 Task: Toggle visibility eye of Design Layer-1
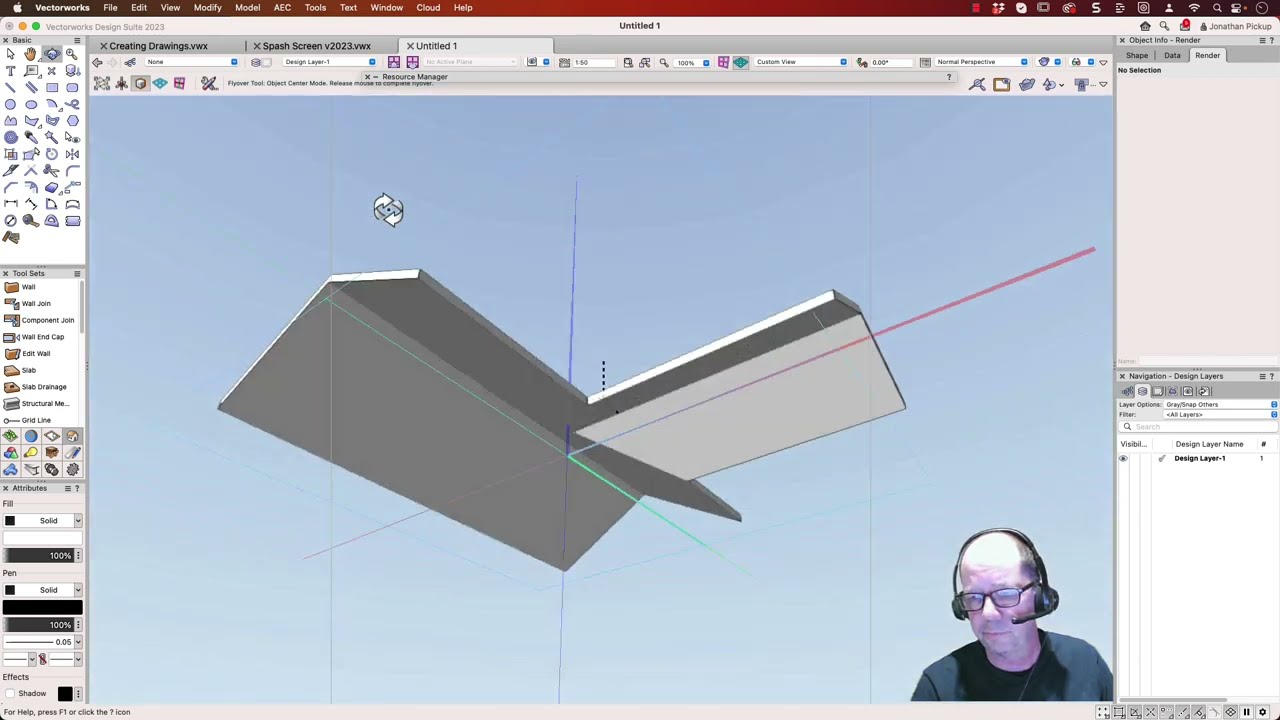coord(1123,458)
